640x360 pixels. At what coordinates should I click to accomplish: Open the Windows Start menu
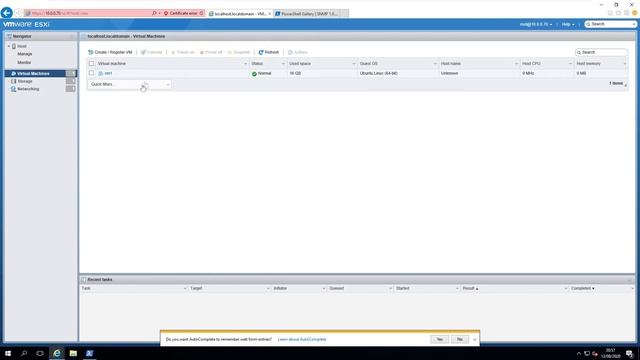tap(8, 353)
